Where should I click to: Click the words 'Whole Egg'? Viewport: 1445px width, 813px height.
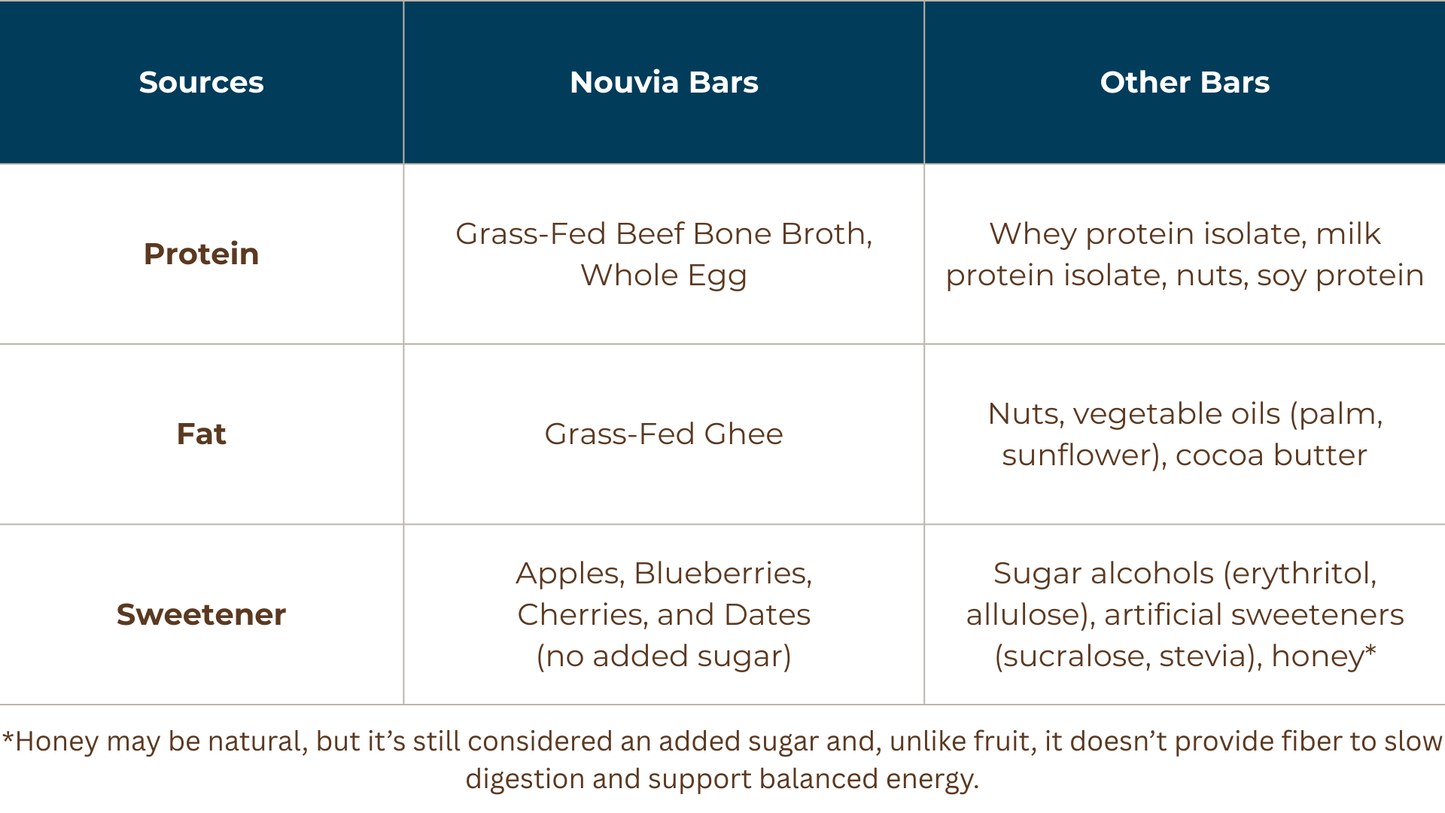(664, 275)
